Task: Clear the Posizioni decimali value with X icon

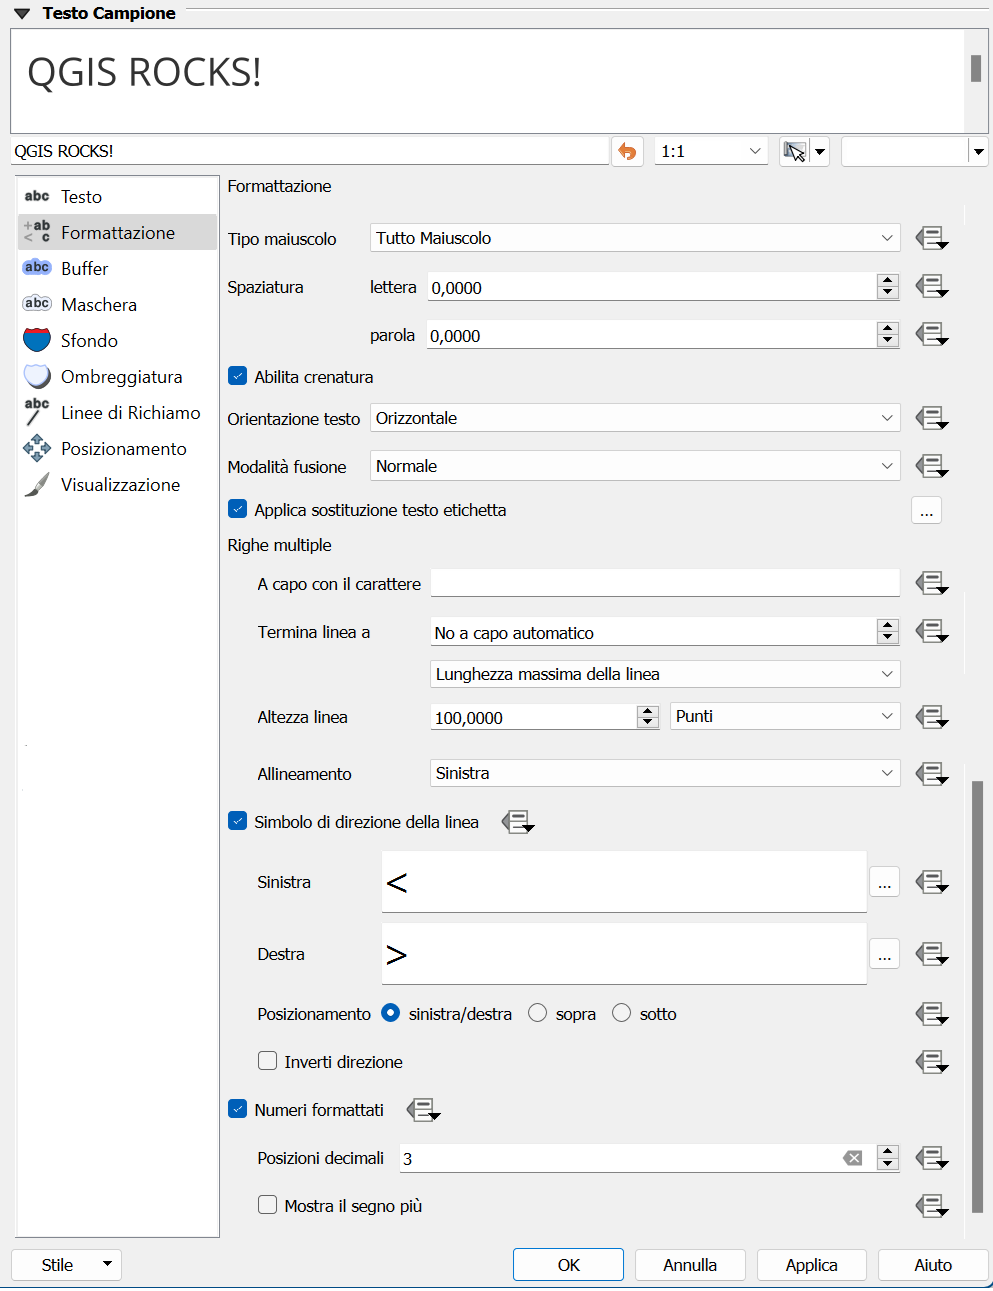Action: pyautogui.click(x=853, y=1158)
